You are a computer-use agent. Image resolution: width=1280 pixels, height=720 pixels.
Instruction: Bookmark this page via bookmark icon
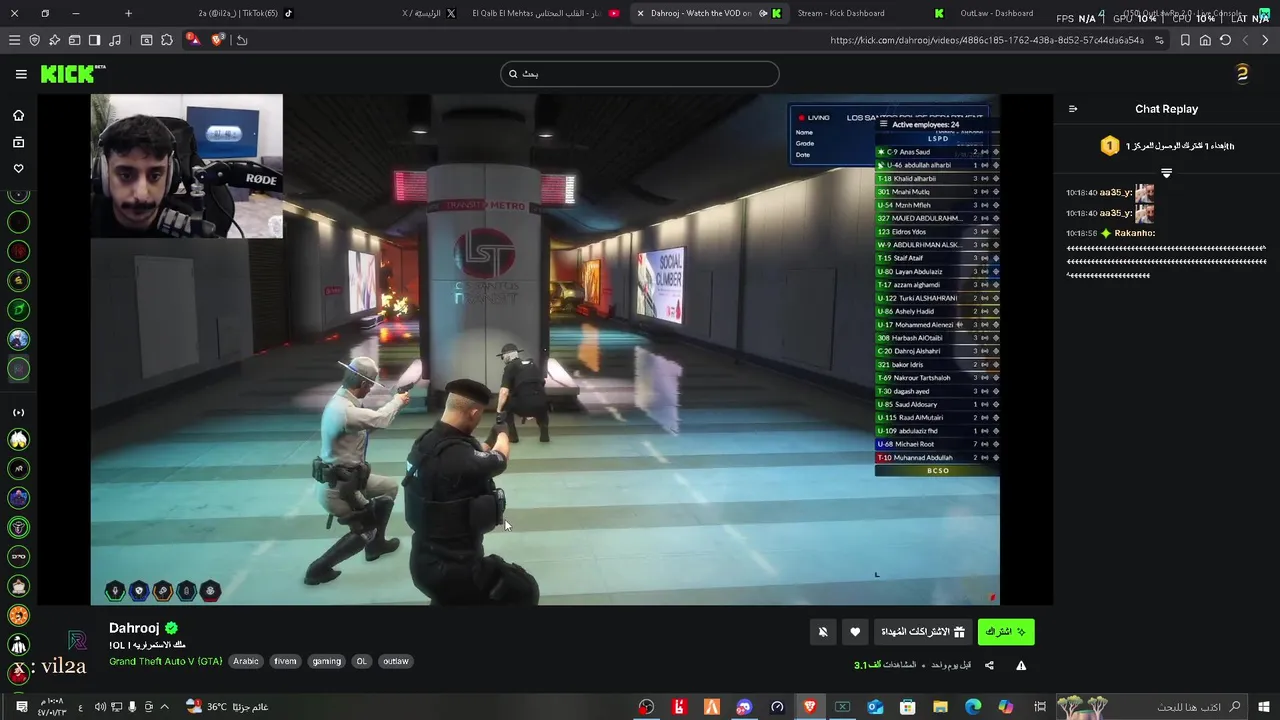click(x=1185, y=40)
